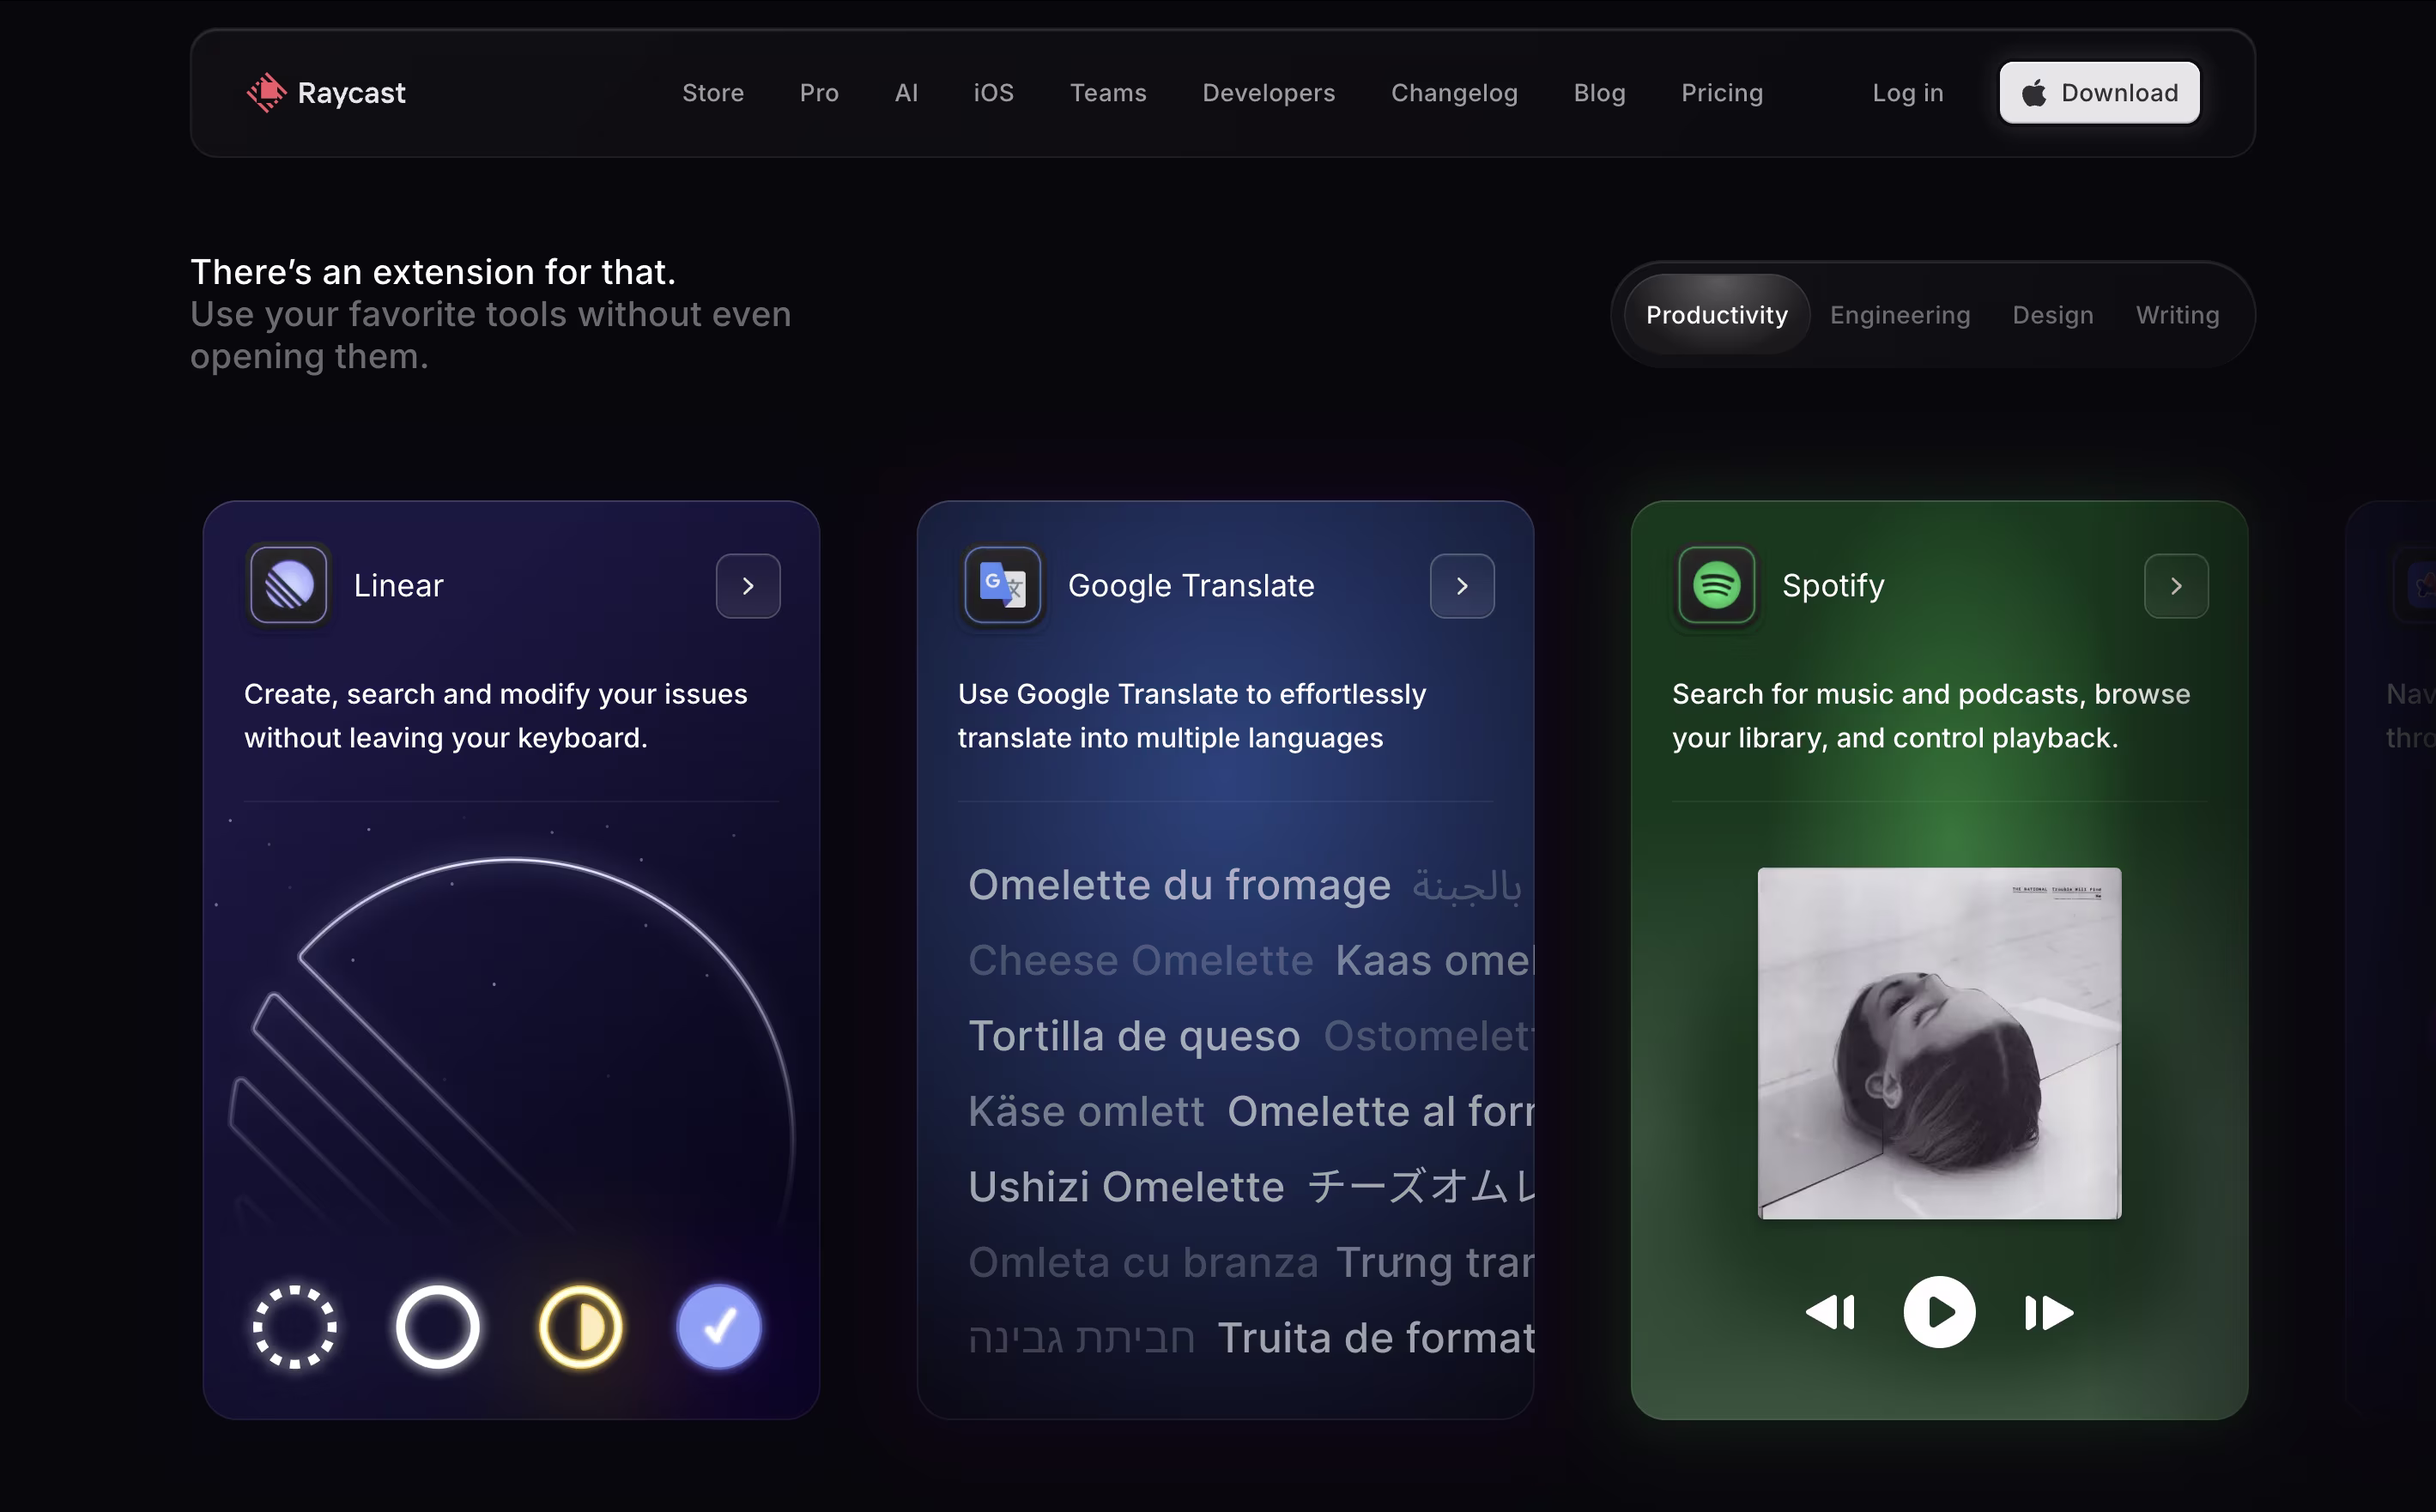Viewport: 2436px width, 1512px height.
Task: Click the Linear todo empty-circle status icon
Action: 437,1327
